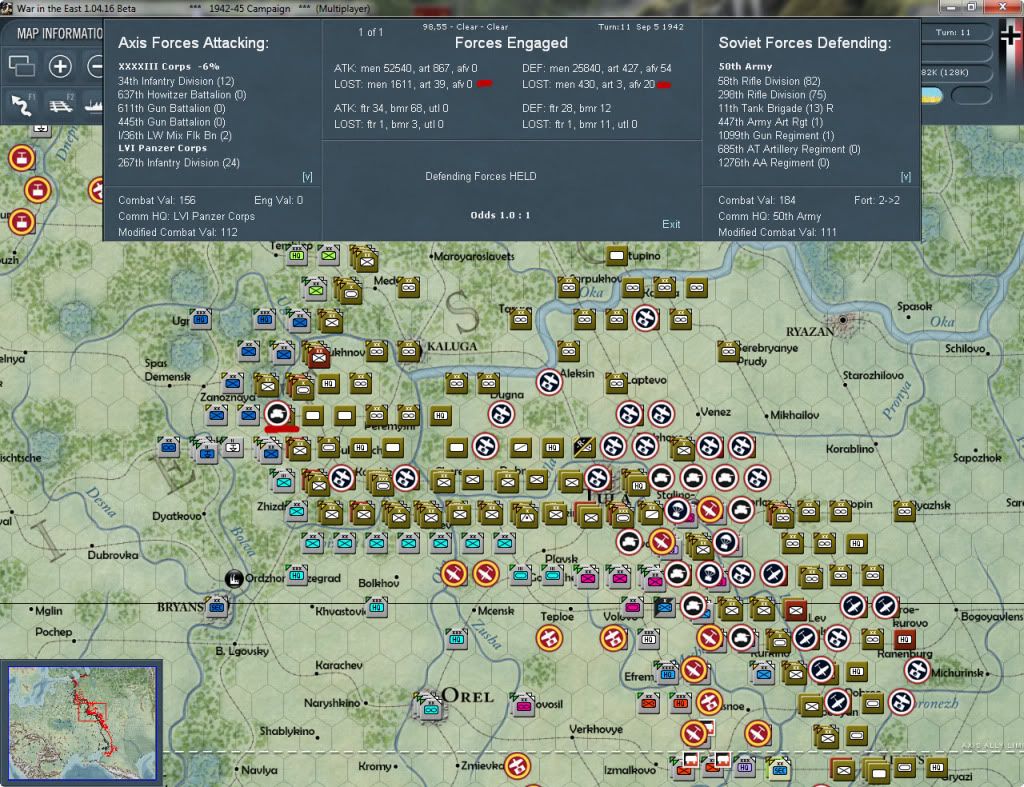This screenshot has height=787, width=1024.
Task: Click the Korablino town label
Action: [x=850, y=449]
